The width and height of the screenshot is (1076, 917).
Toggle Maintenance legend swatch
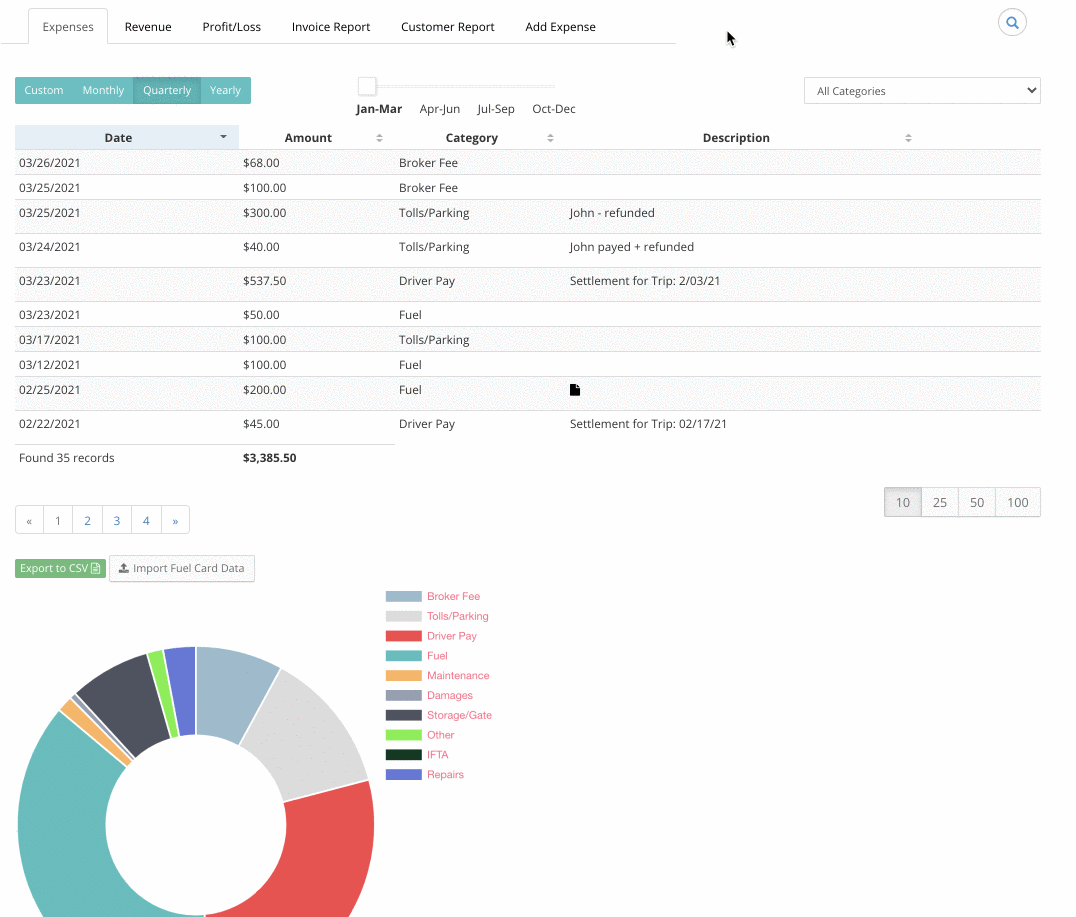pos(404,675)
